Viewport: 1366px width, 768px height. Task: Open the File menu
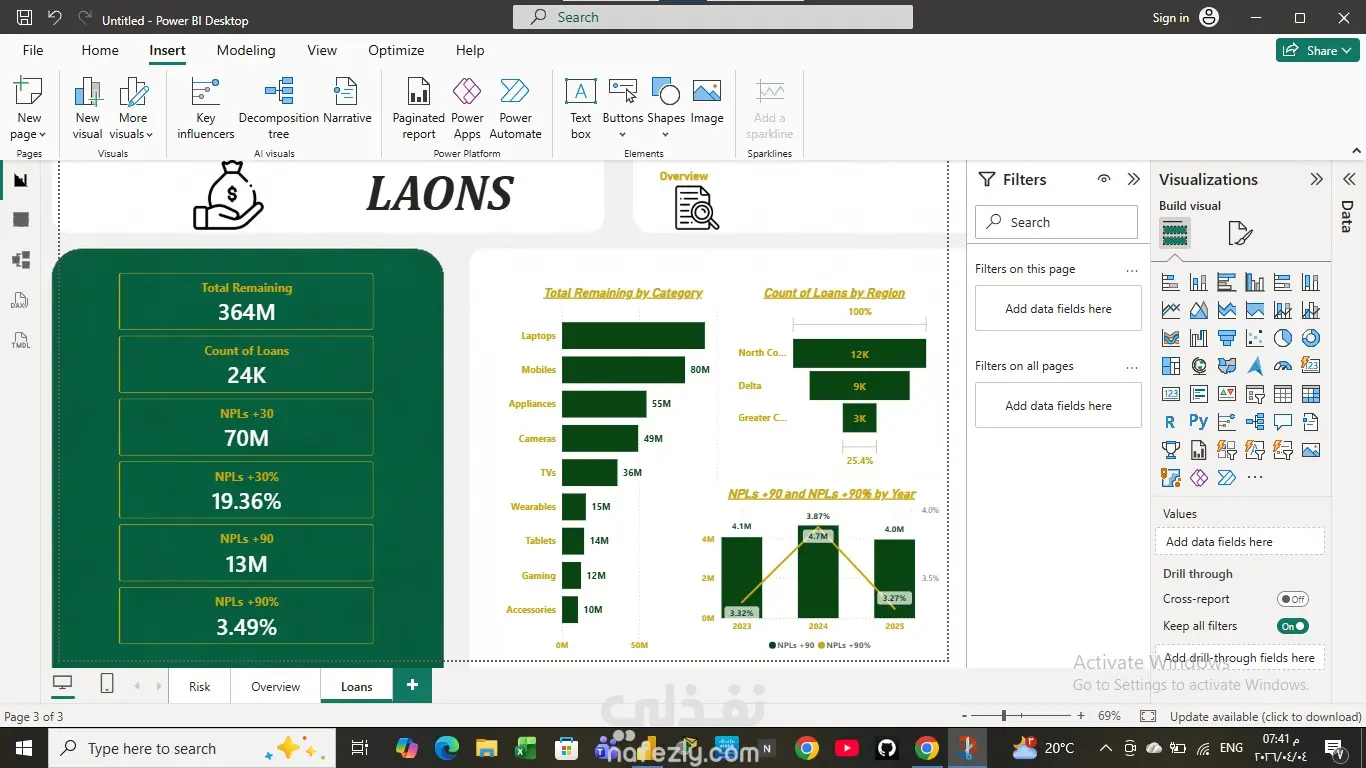click(33, 50)
